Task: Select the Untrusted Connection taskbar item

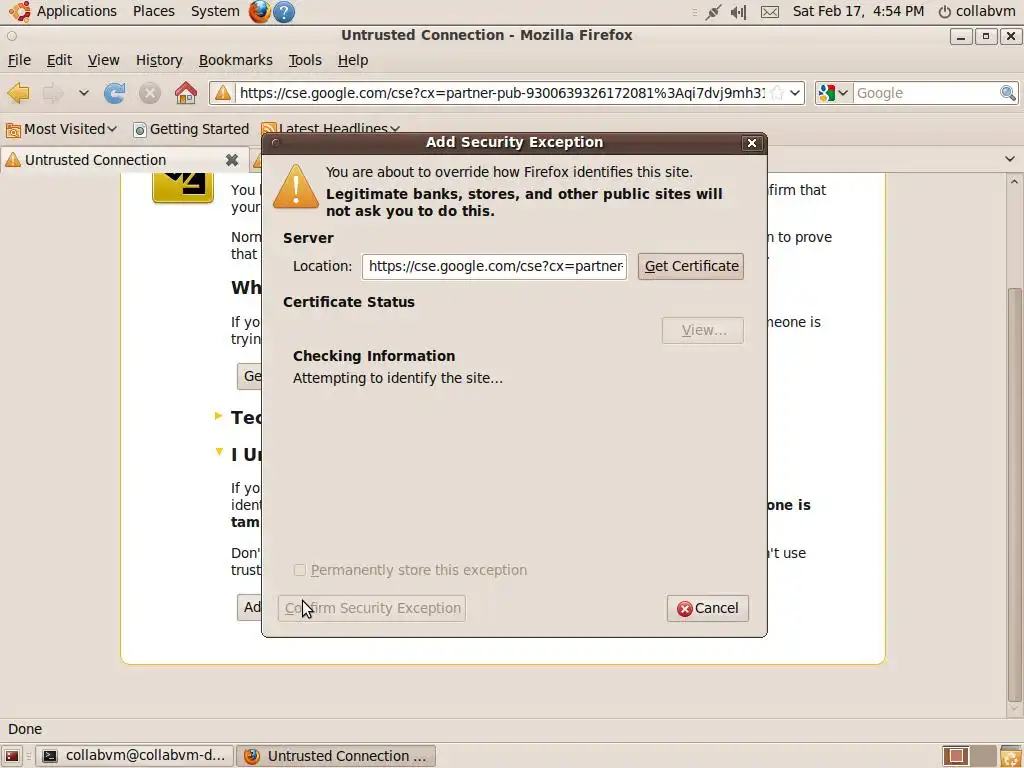Action: click(336, 756)
